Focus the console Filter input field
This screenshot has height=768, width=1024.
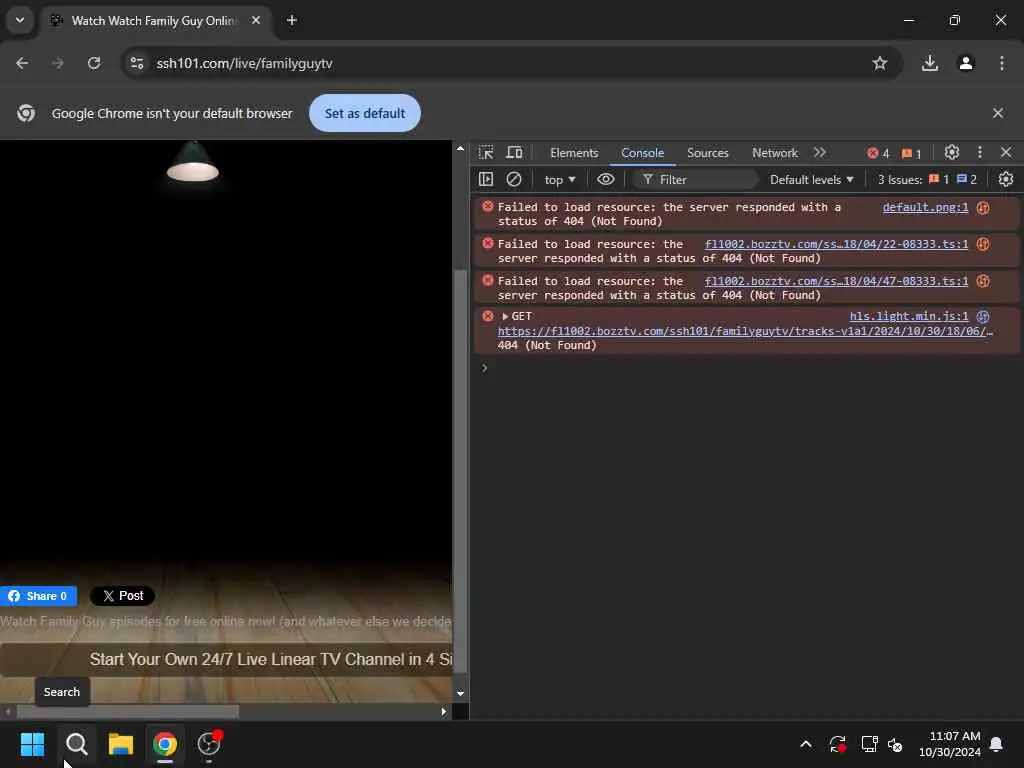pos(696,180)
